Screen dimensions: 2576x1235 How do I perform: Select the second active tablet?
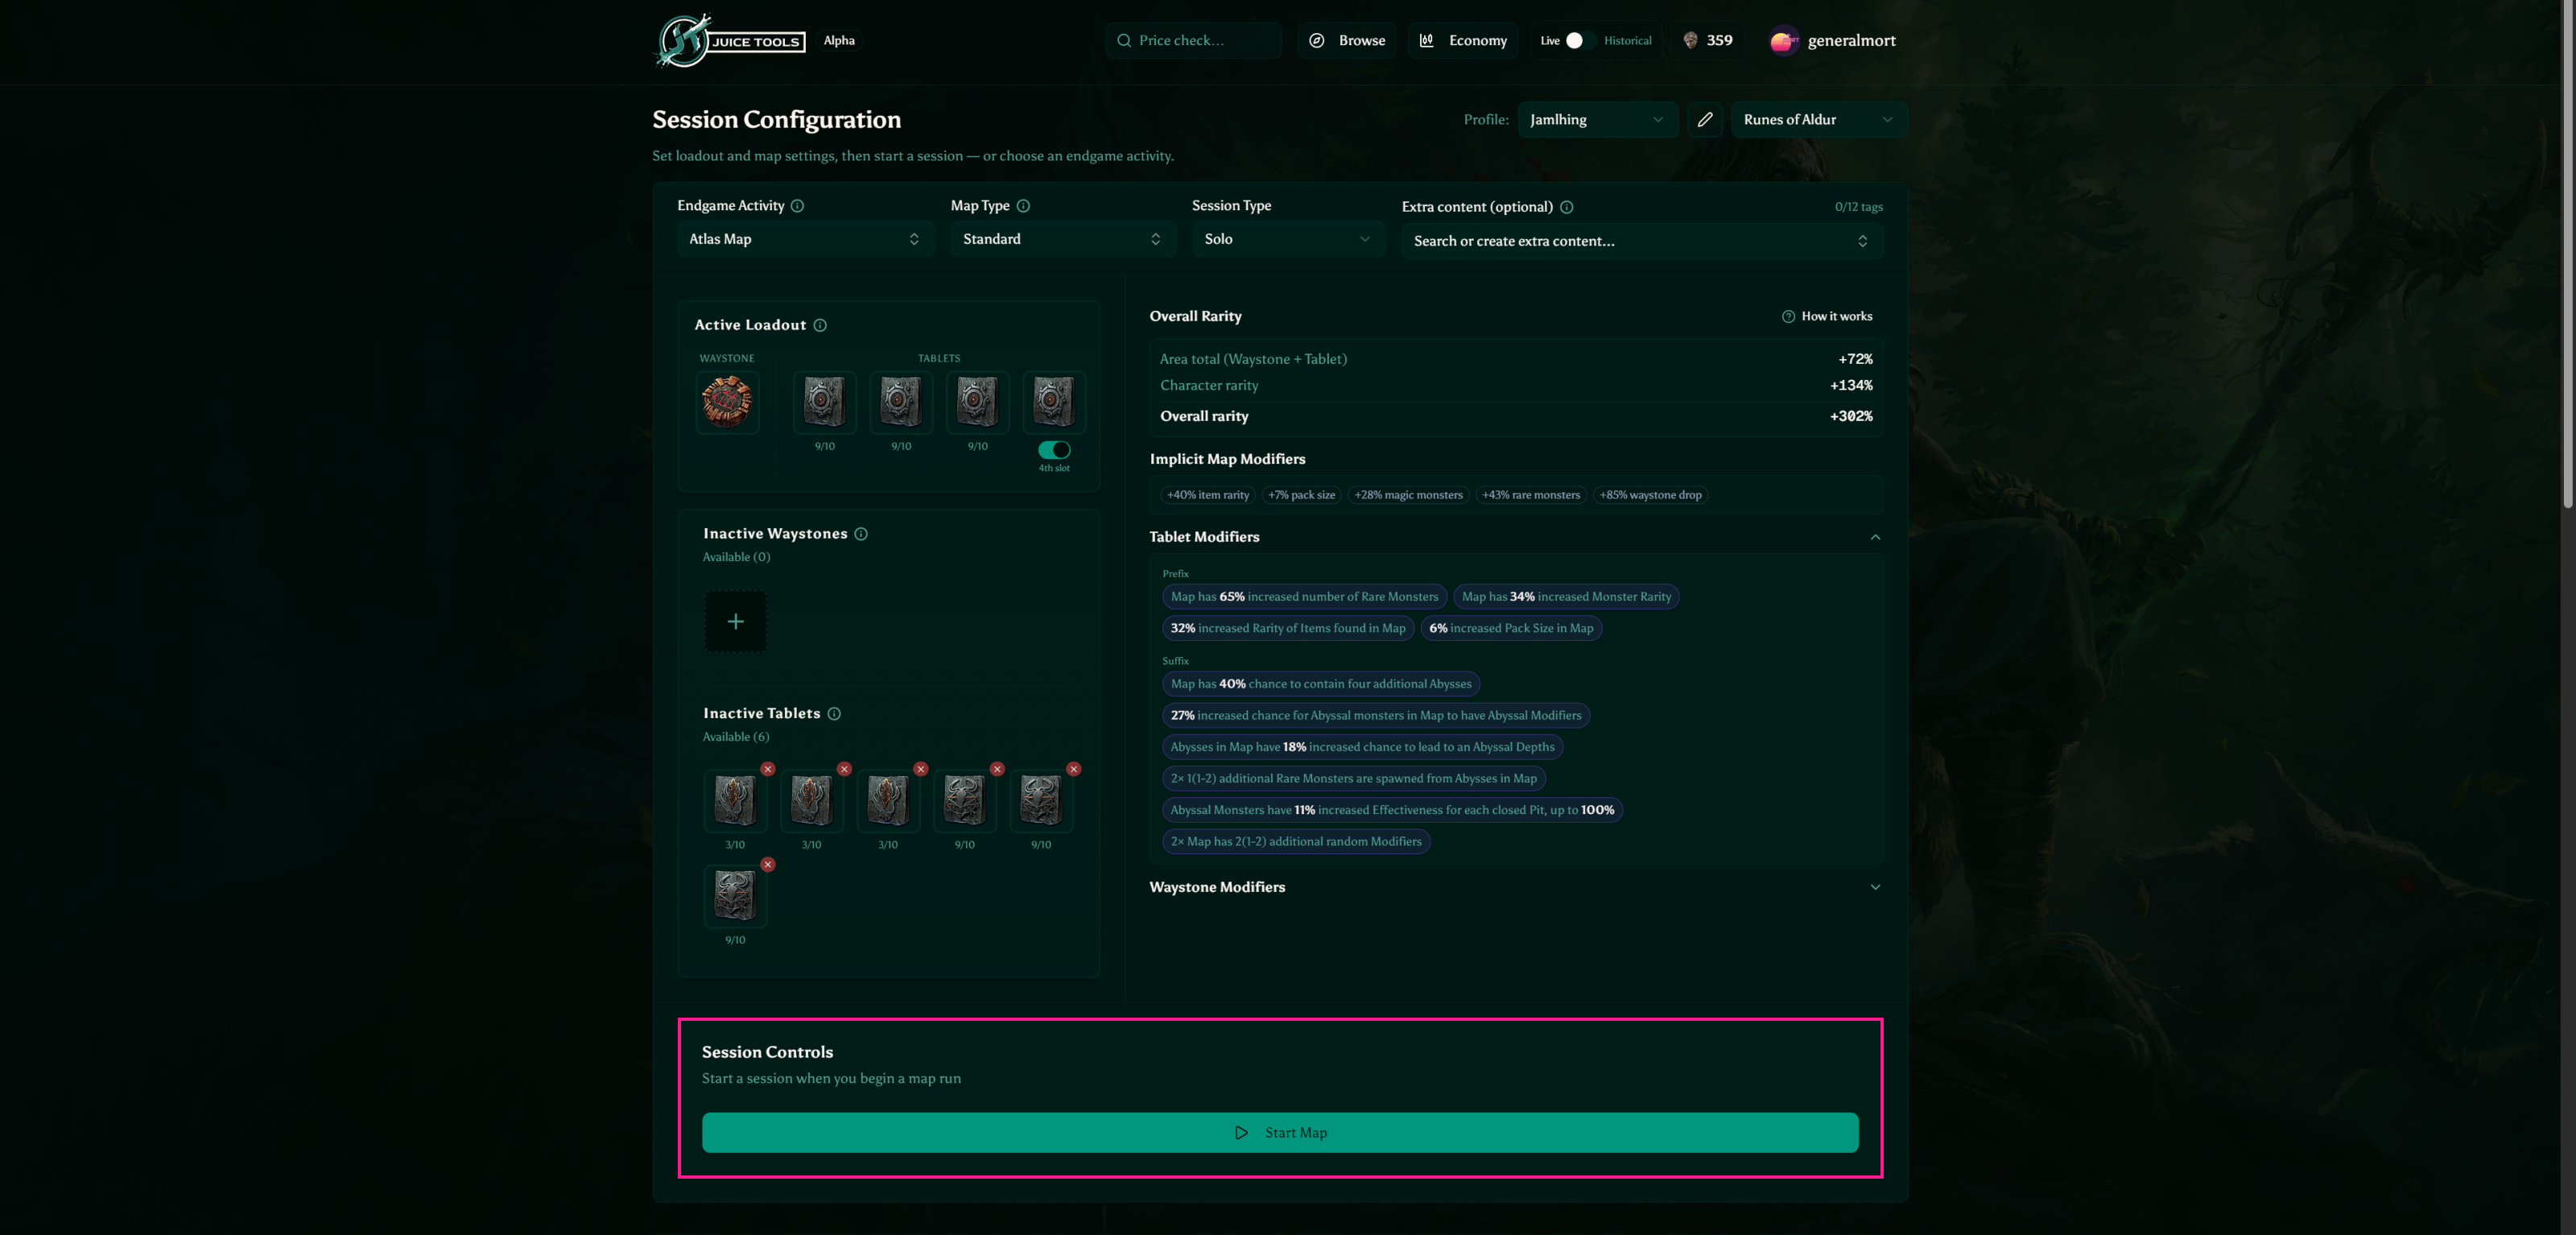(x=901, y=402)
